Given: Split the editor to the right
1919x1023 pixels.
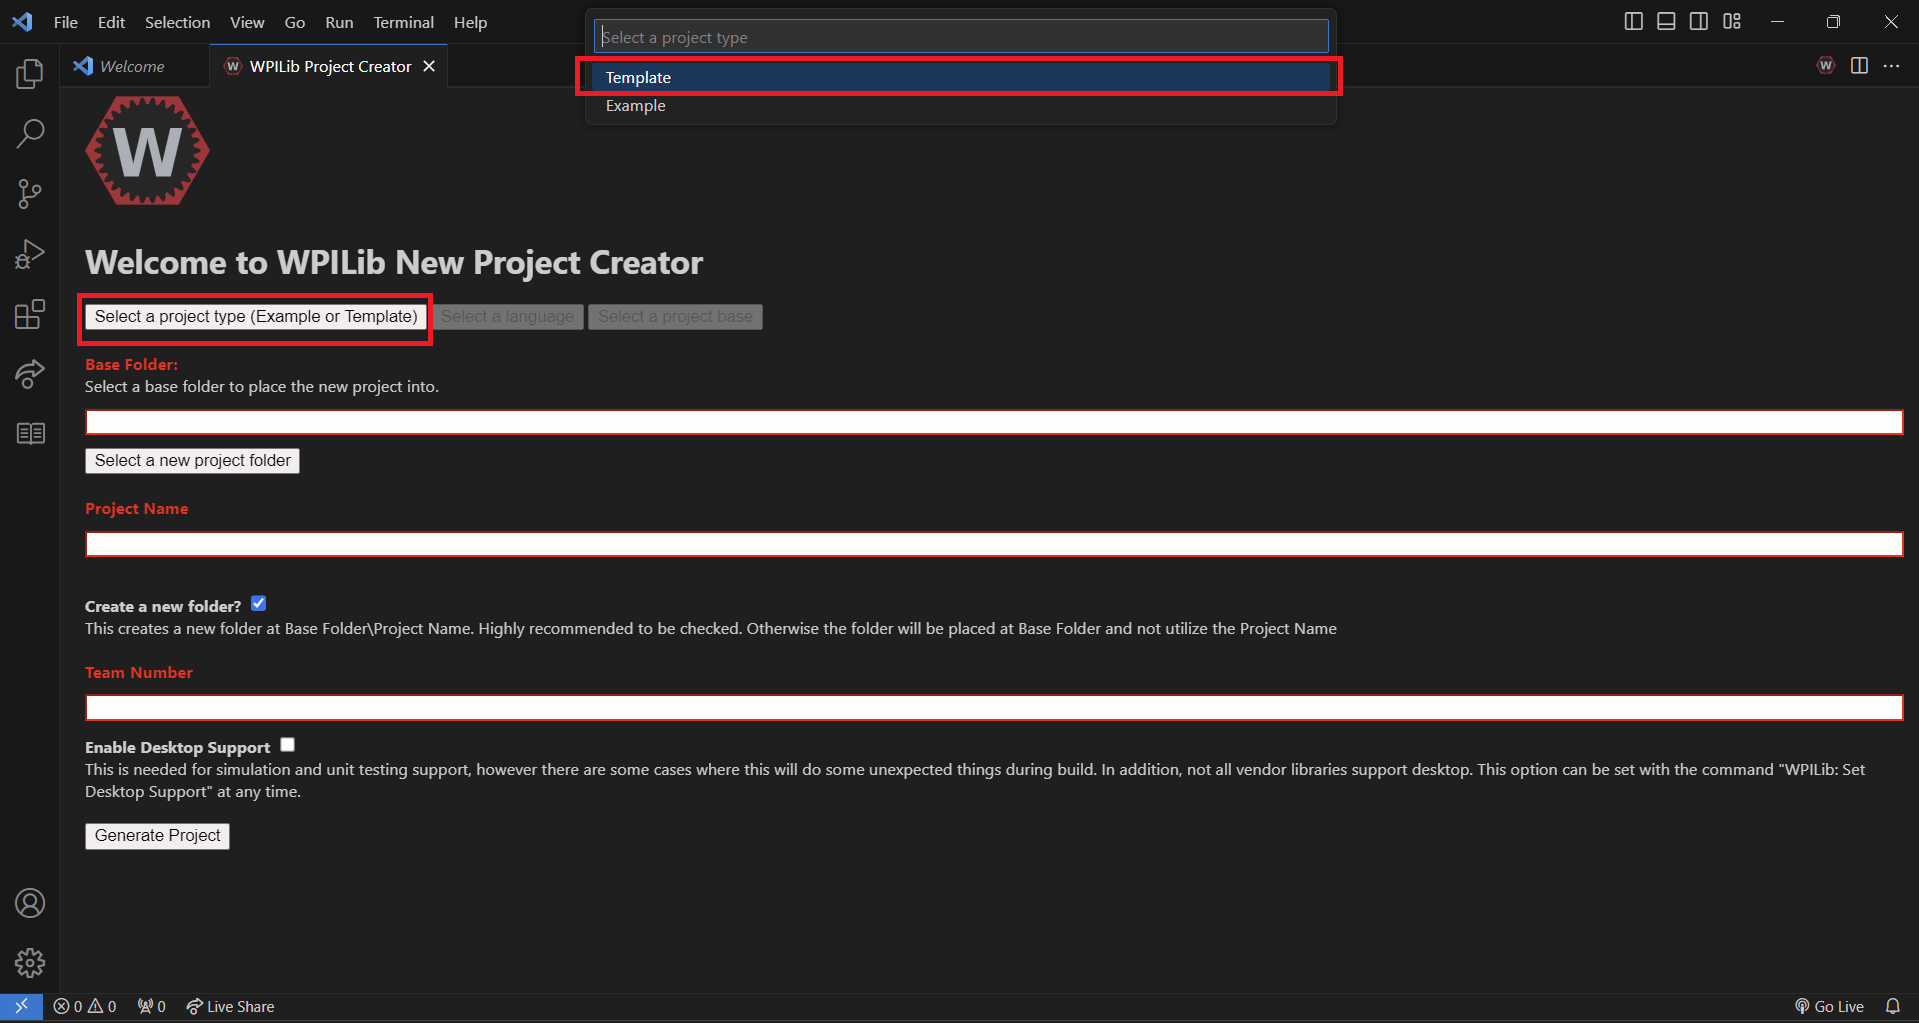Looking at the screenshot, I should pos(1859,66).
